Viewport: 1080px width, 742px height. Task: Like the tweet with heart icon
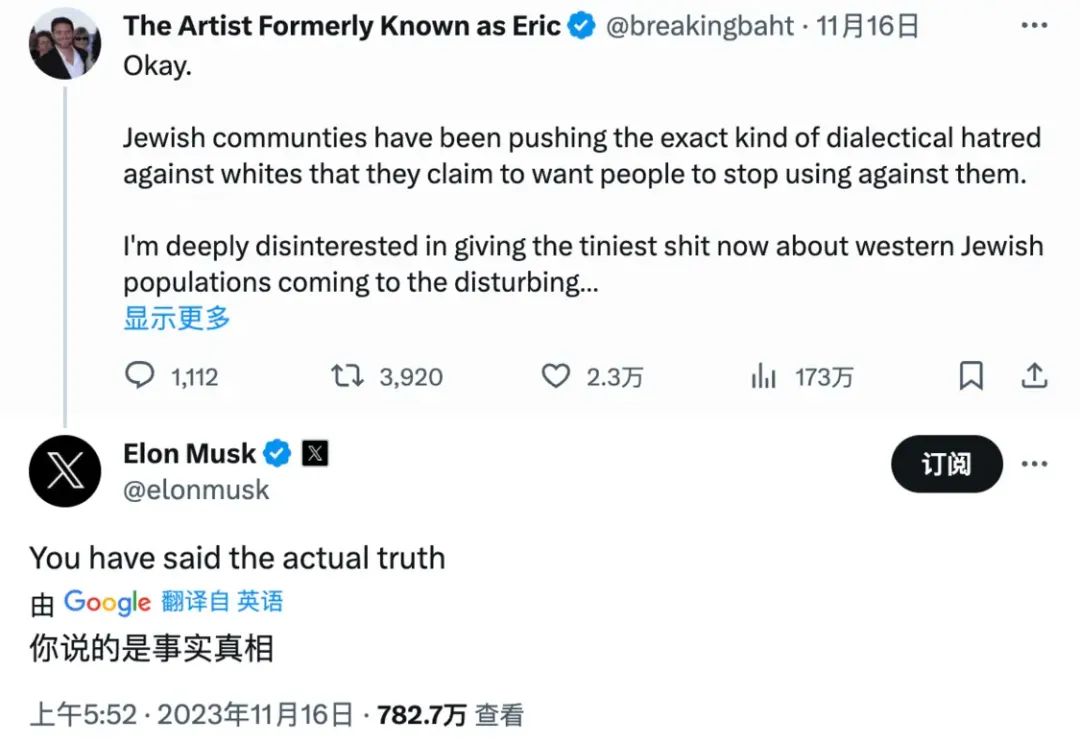click(x=555, y=376)
